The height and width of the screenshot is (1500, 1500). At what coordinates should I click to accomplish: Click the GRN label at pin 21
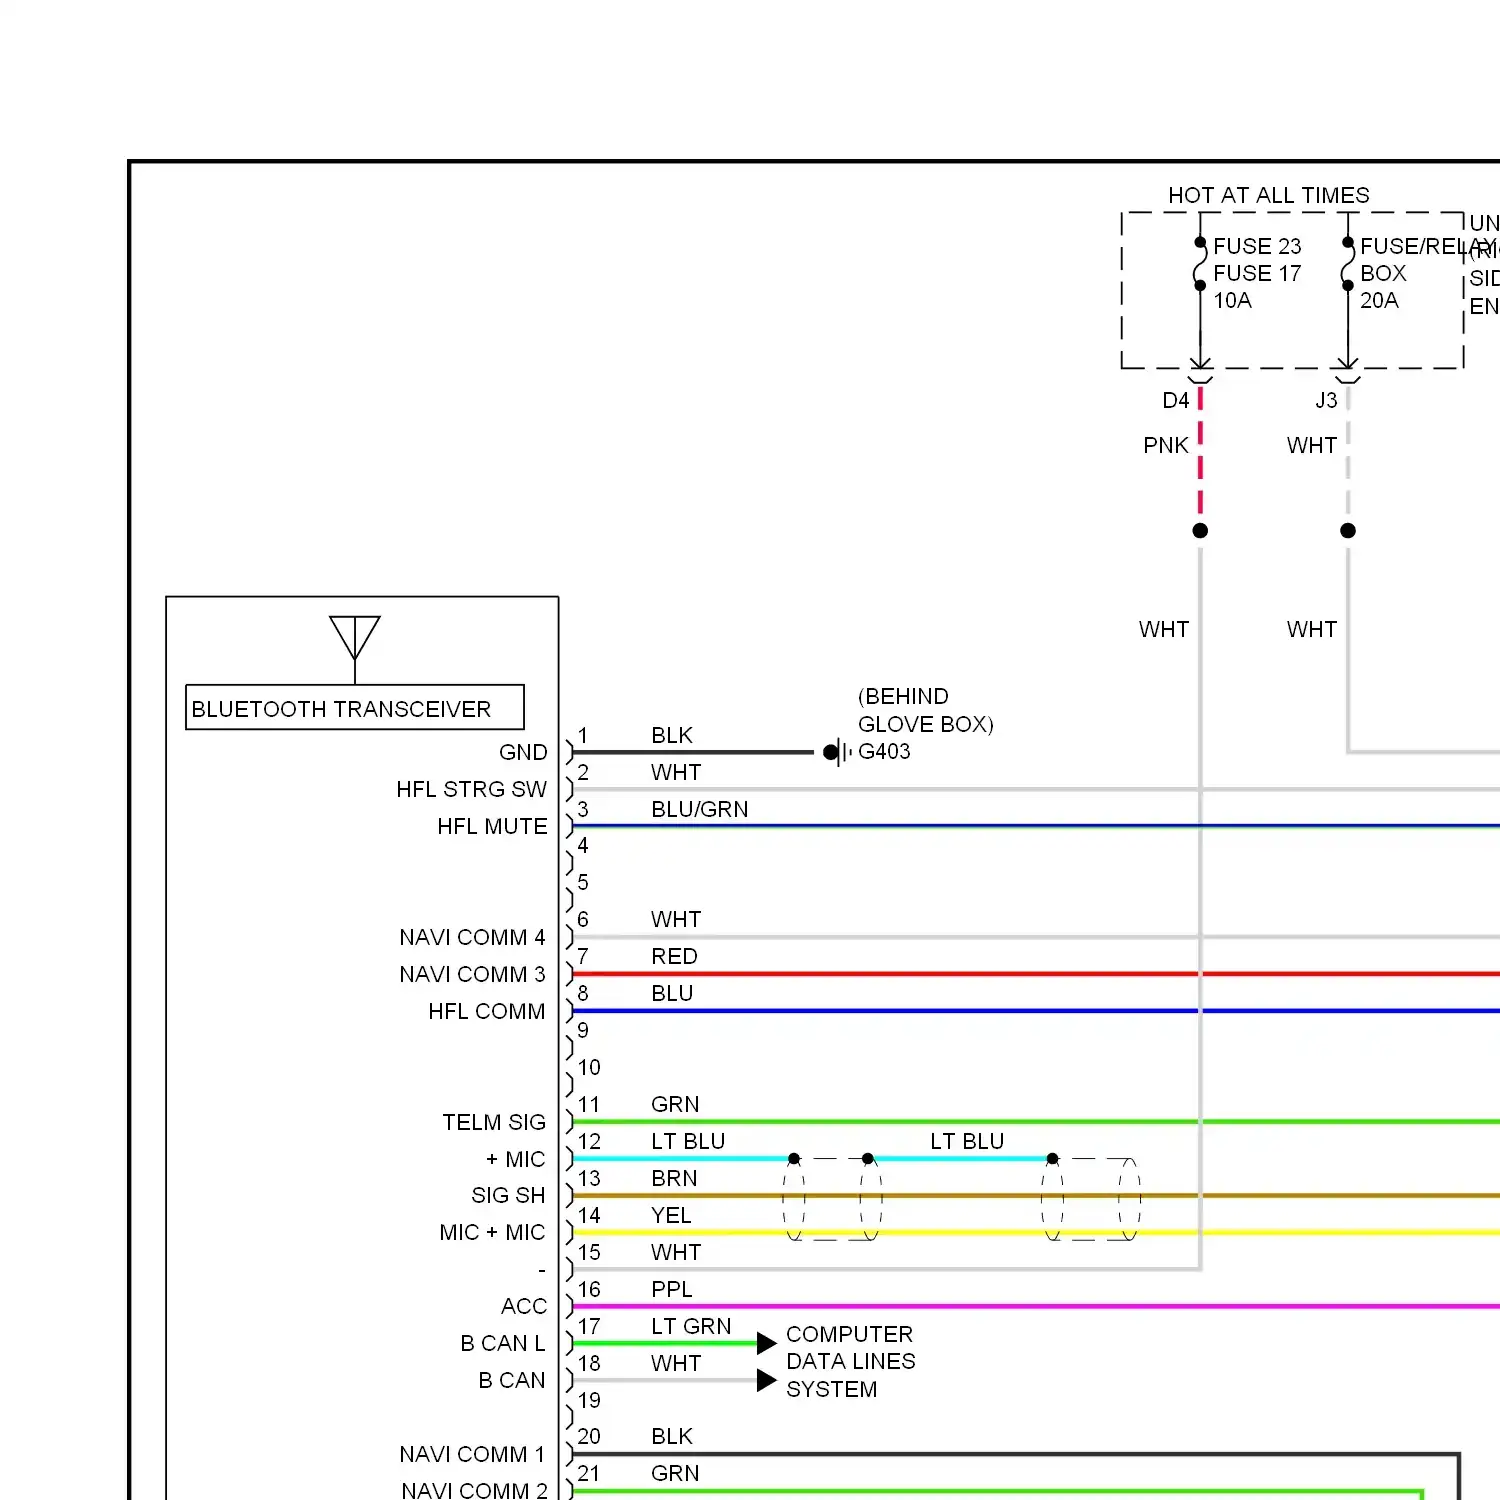675,1473
